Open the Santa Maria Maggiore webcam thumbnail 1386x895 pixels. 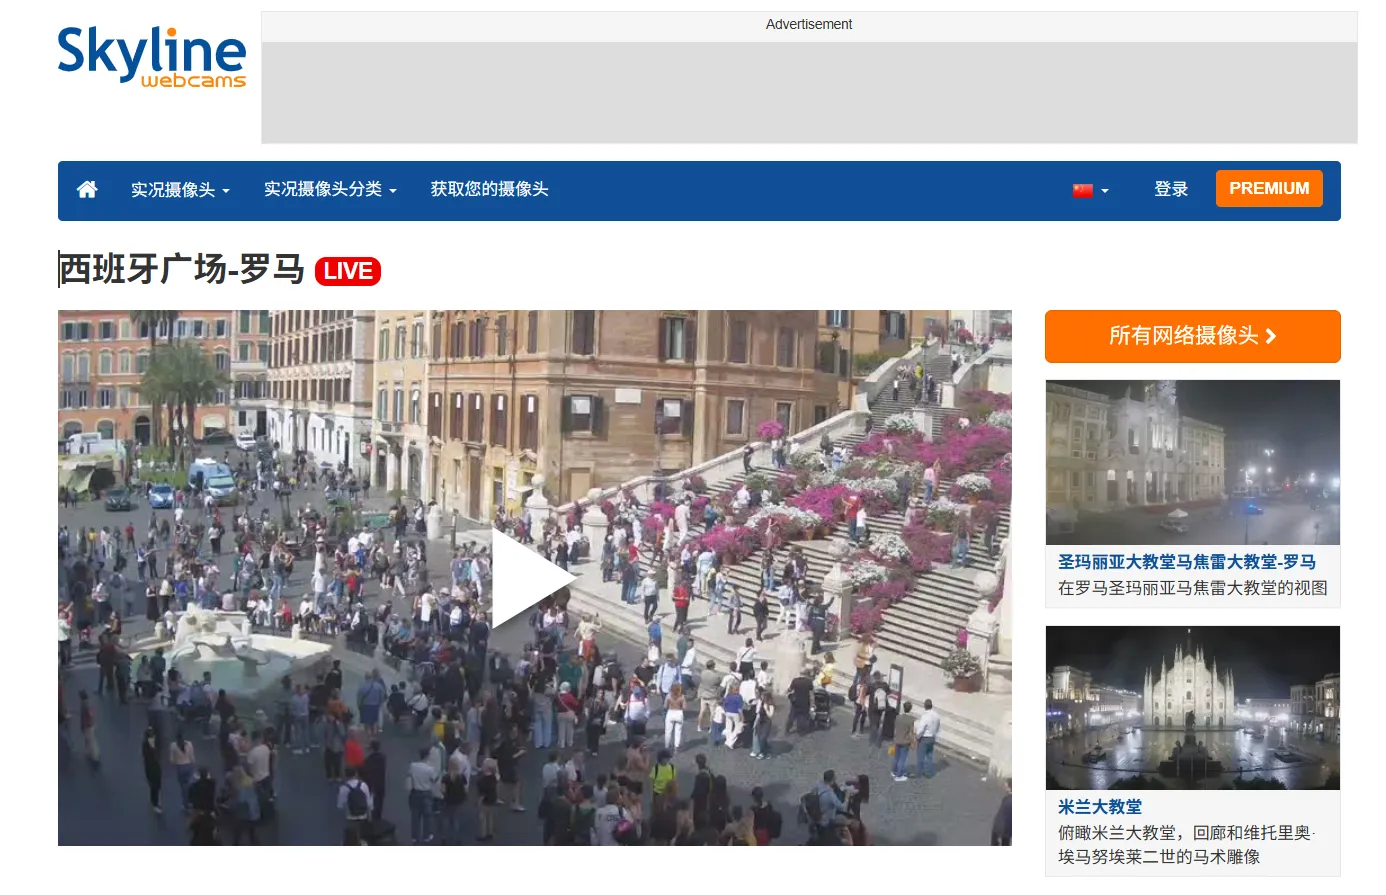pyautogui.click(x=1192, y=462)
